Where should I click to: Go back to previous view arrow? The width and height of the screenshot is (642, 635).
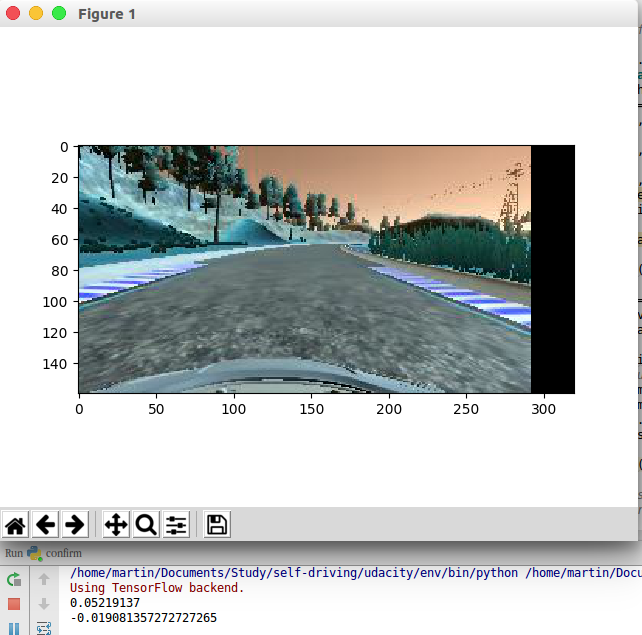(x=45, y=524)
